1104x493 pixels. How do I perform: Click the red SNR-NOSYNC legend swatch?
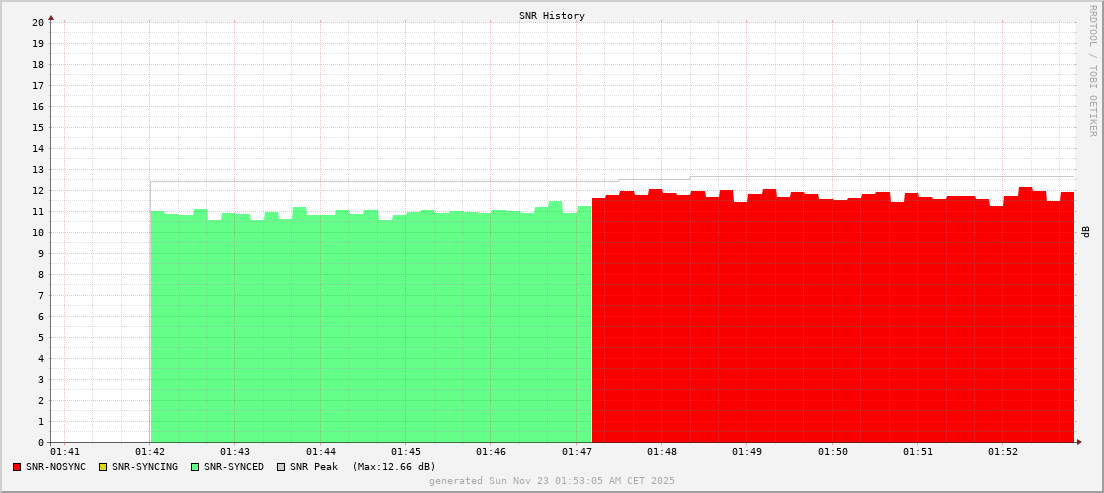[x=17, y=467]
